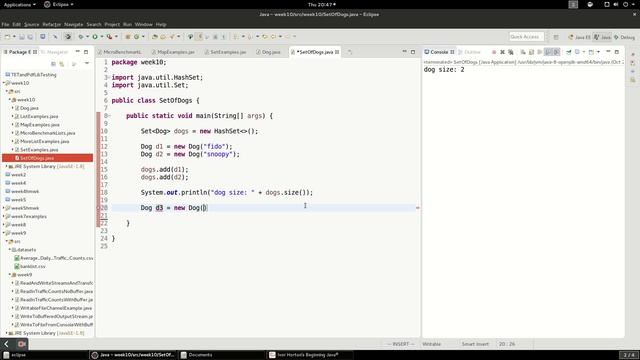
Task: Click the Open Type toolbar icon
Action: point(154,37)
